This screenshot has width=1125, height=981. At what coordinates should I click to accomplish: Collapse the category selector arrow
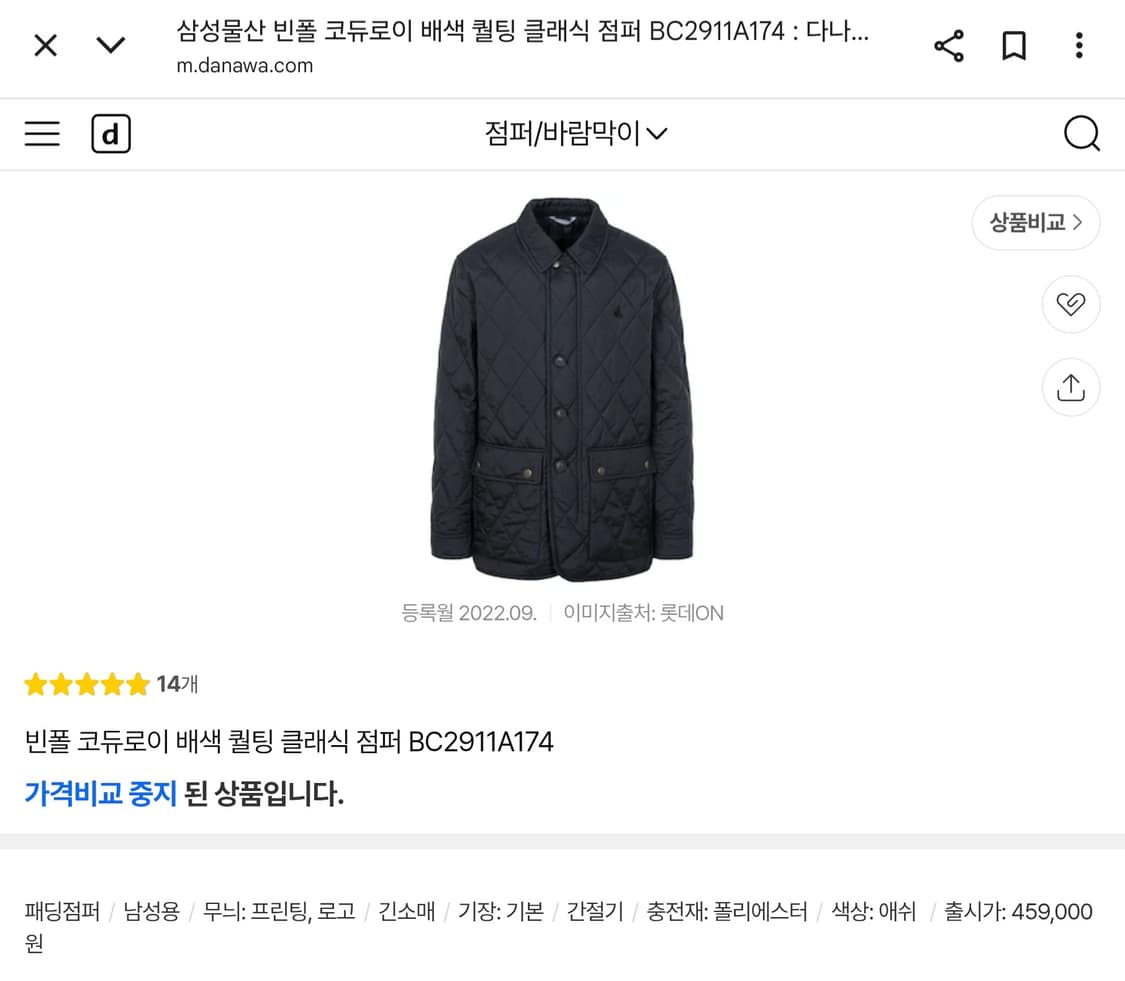[x=659, y=133]
